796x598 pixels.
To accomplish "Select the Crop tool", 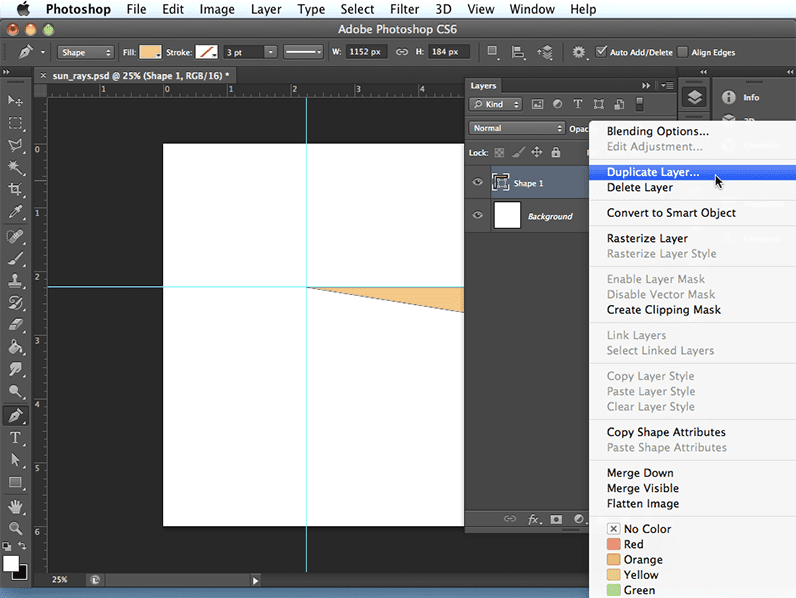I will 15,189.
